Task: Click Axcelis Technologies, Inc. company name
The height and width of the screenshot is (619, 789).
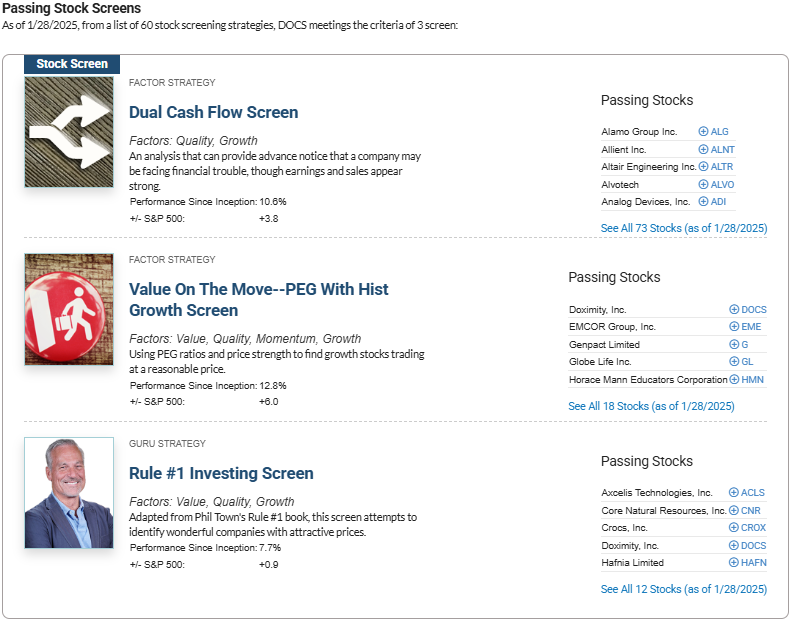Action: coord(657,493)
